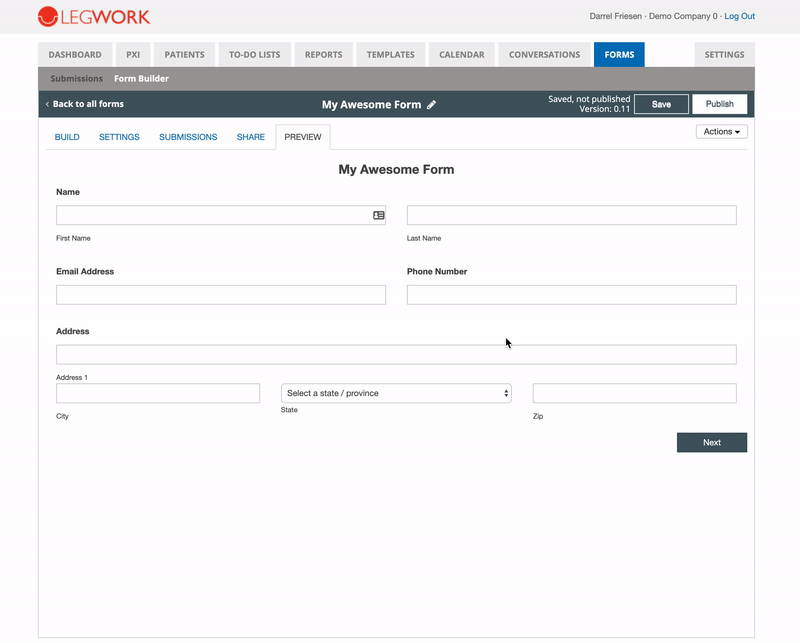The image size is (800, 643).
Task: Click the Last Name input field
Action: pos(571,215)
